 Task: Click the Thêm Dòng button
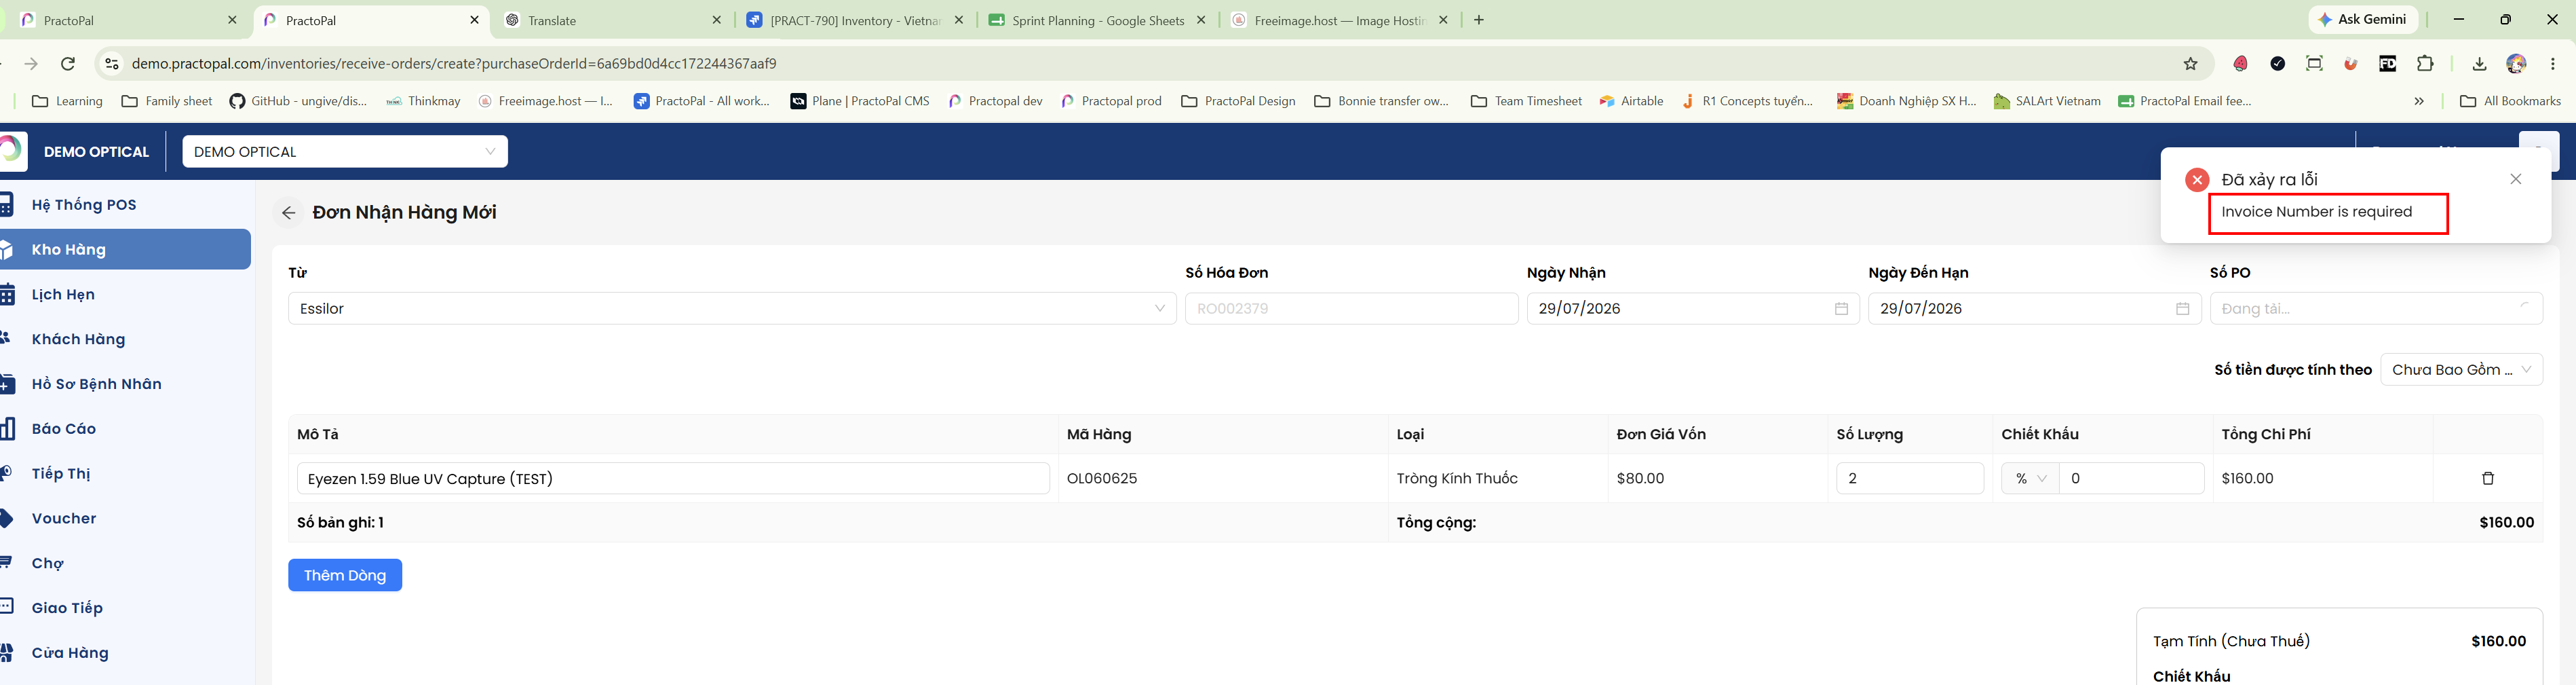[345, 575]
